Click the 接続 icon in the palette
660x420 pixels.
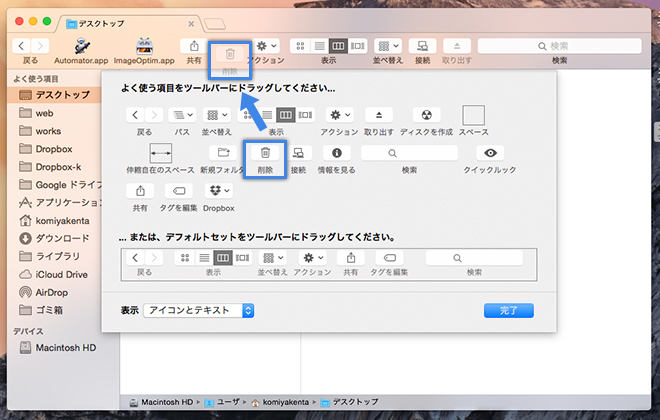pyautogui.click(x=298, y=153)
